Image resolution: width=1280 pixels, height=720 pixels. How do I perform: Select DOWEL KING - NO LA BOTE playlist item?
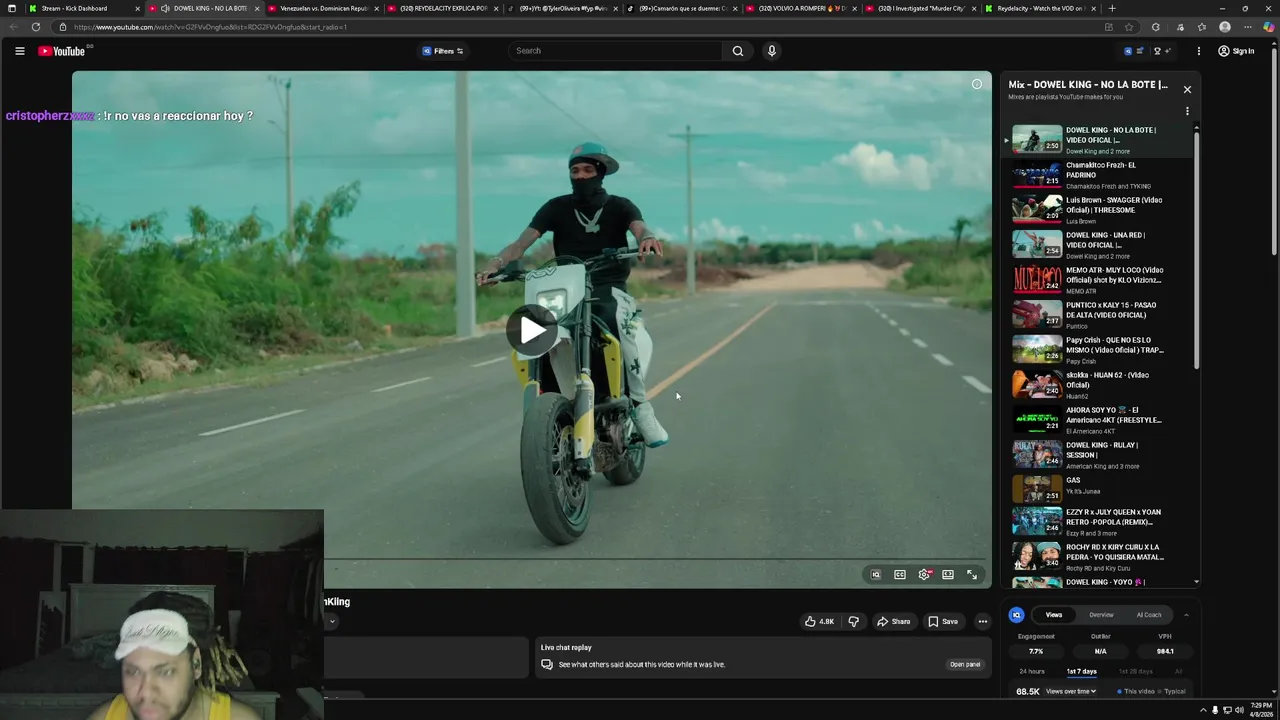[x=1099, y=140]
